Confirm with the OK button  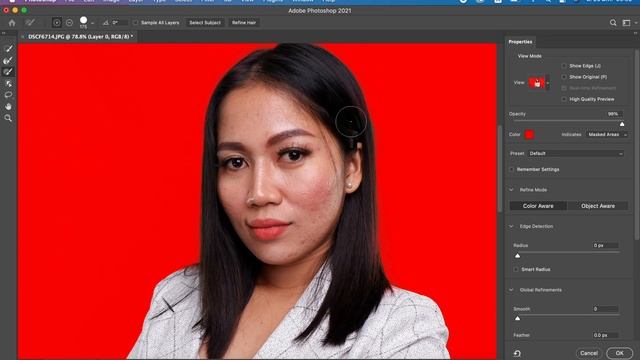pyautogui.click(x=619, y=353)
